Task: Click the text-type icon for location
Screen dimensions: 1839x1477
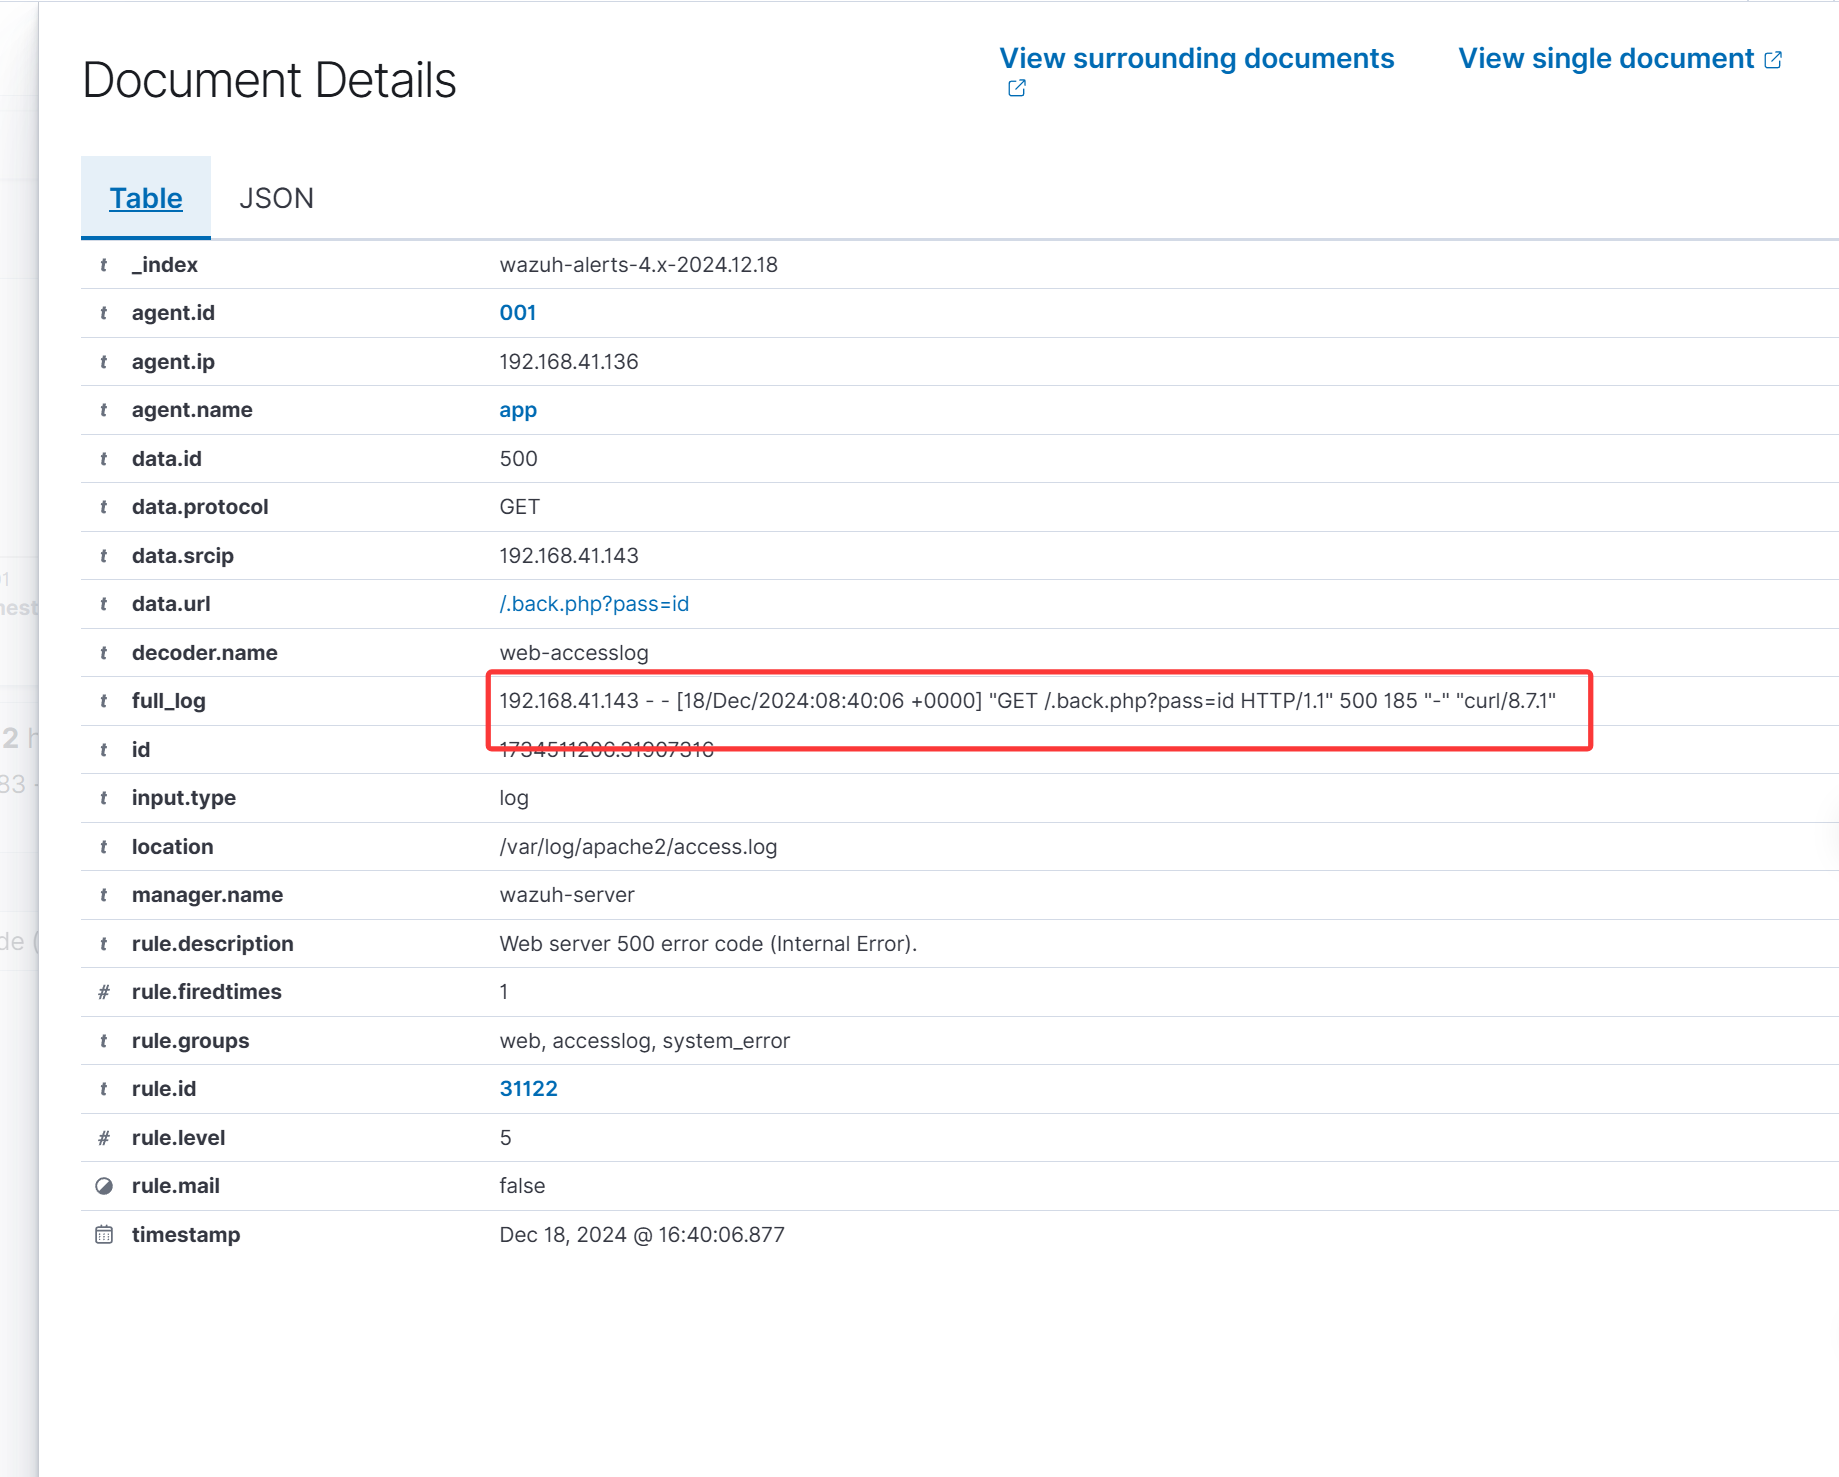Action: (x=103, y=847)
